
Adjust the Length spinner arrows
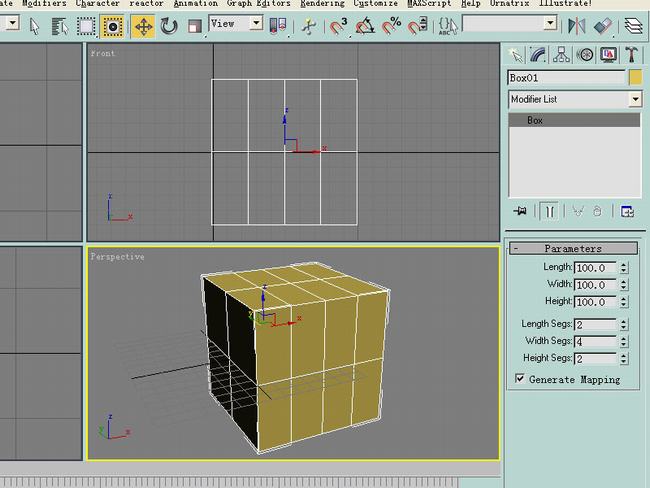623,268
